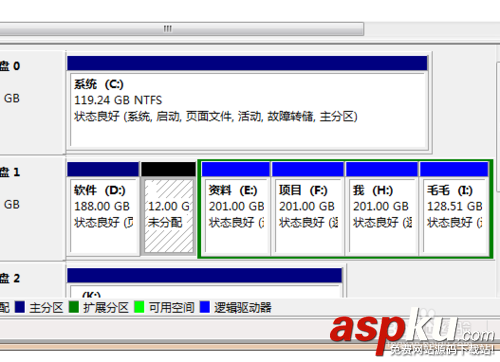The image size is (500, 362).
Task: Click 201.00 GB text under 项目 (F:)
Action: 307,206
